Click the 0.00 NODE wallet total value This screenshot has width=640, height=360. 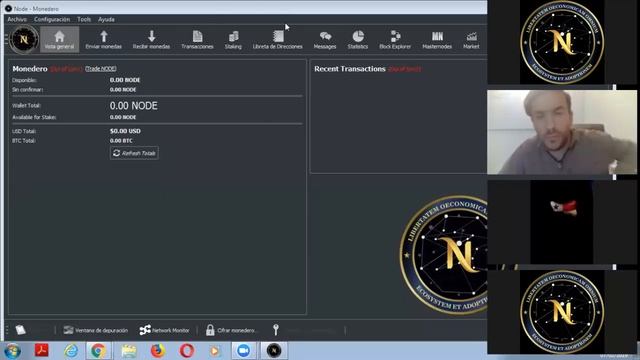(x=133, y=106)
